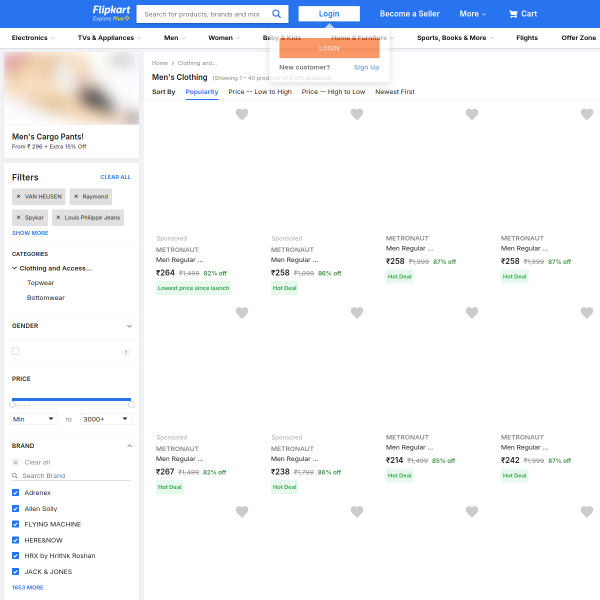
Task: Select Topwear category
Action: 40,283
